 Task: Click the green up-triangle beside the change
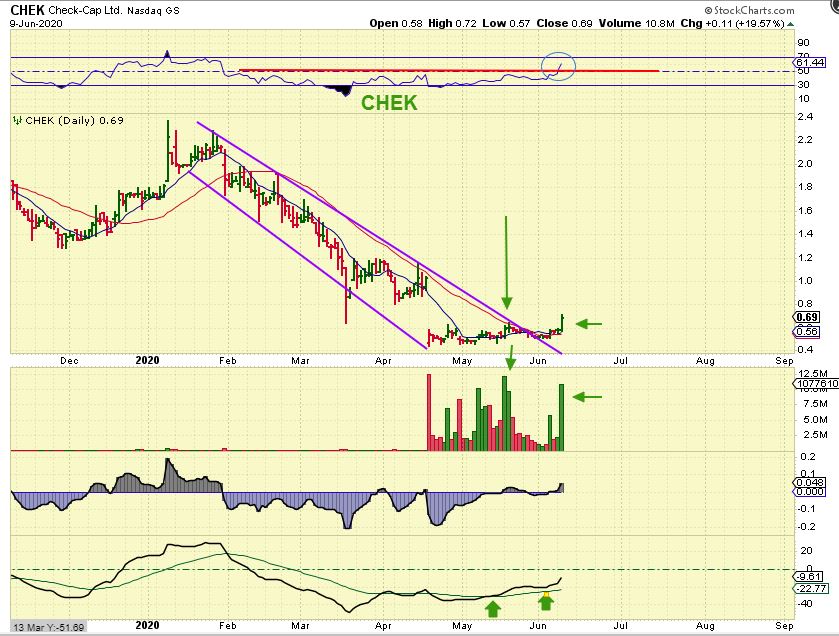pos(790,24)
